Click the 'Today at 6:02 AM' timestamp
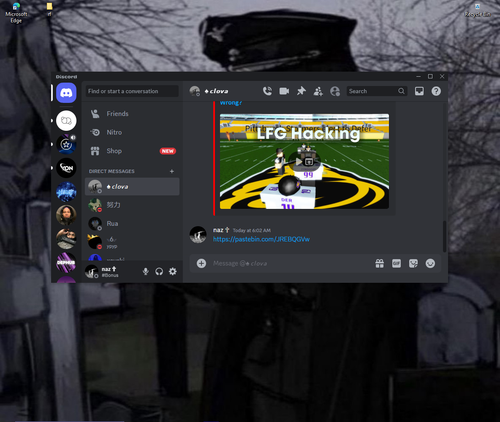The height and width of the screenshot is (422, 500). 252,230
